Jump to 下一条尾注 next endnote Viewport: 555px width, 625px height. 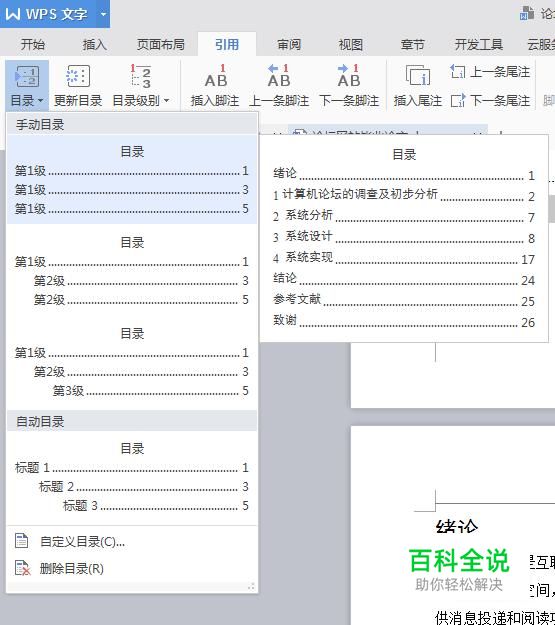(x=490, y=100)
